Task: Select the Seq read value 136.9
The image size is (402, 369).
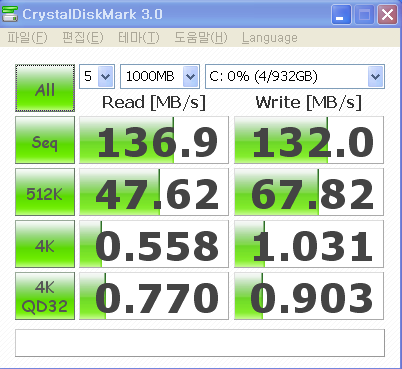Action: [154, 140]
